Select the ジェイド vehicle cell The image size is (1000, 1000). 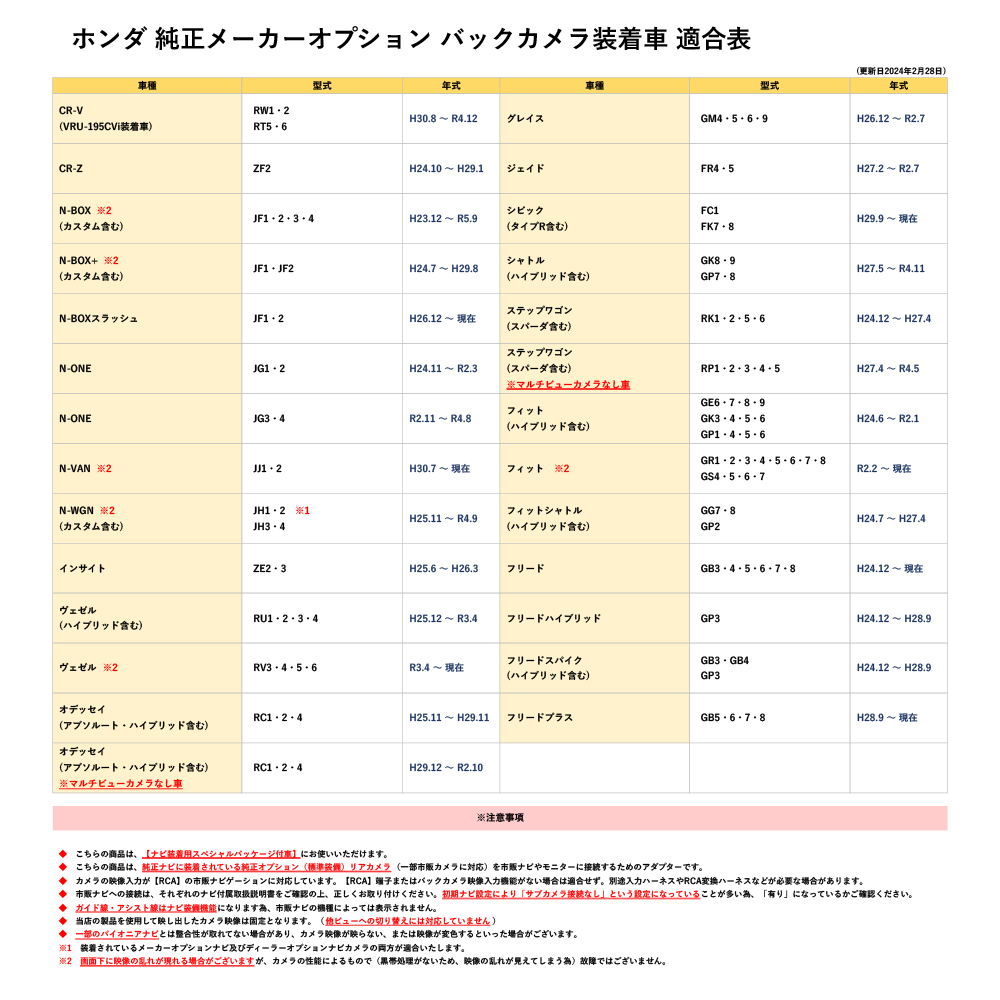point(594,168)
